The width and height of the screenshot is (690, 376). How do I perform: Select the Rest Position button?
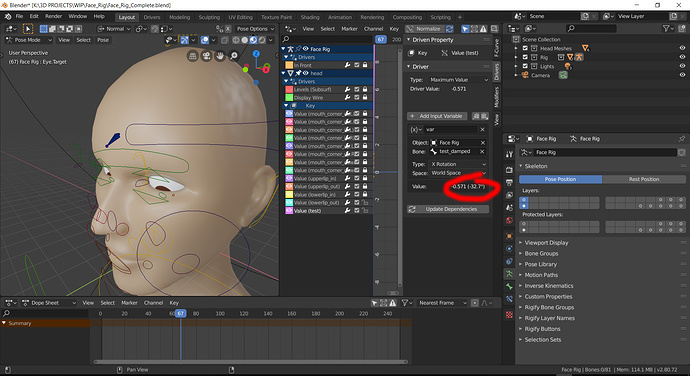(644, 179)
